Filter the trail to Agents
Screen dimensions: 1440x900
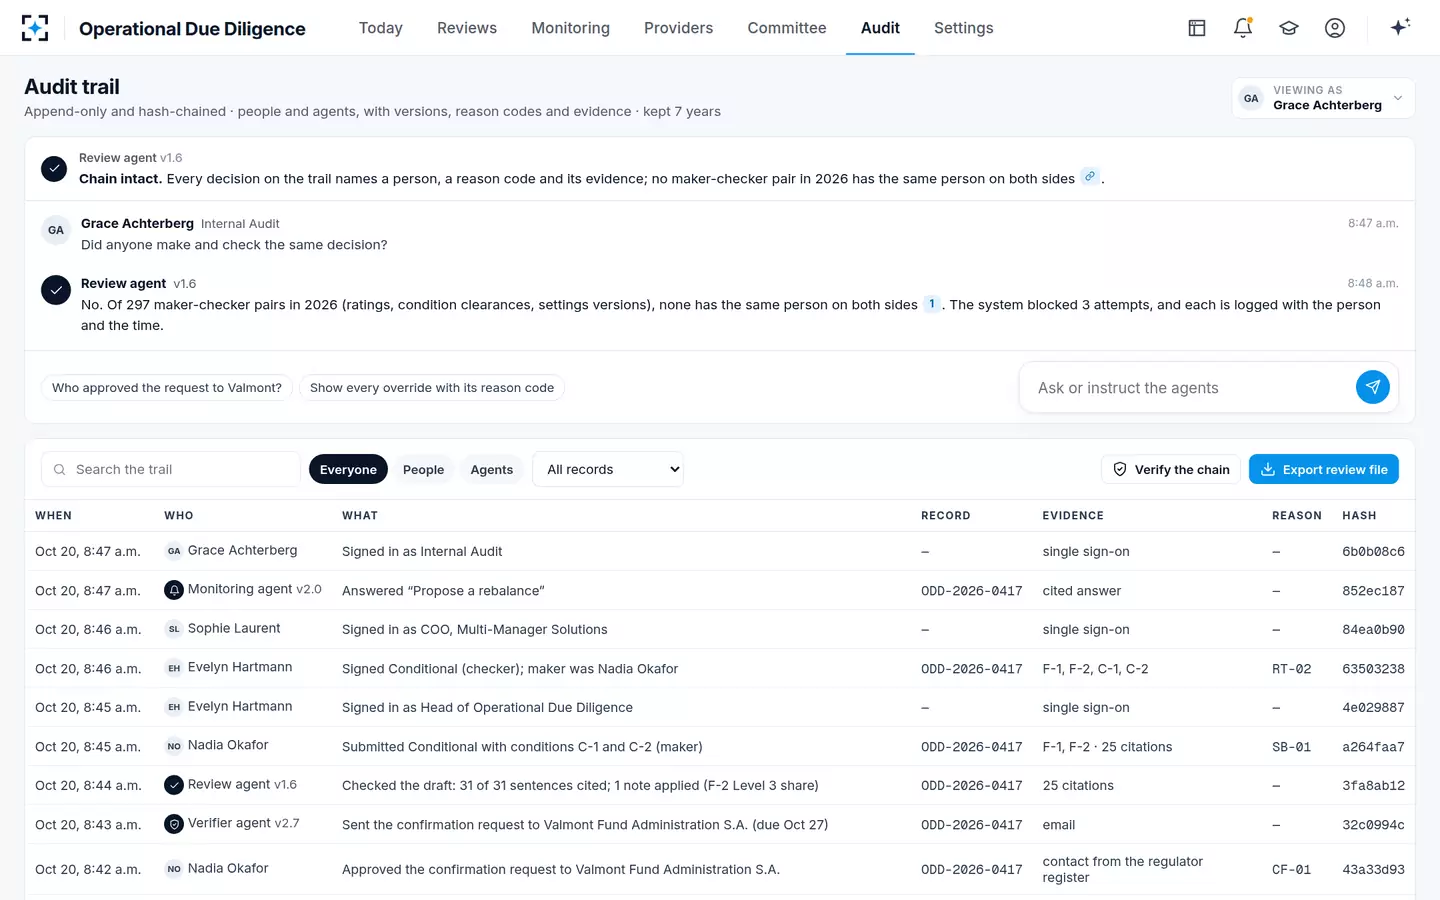pyautogui.click(x=491, y=469)
